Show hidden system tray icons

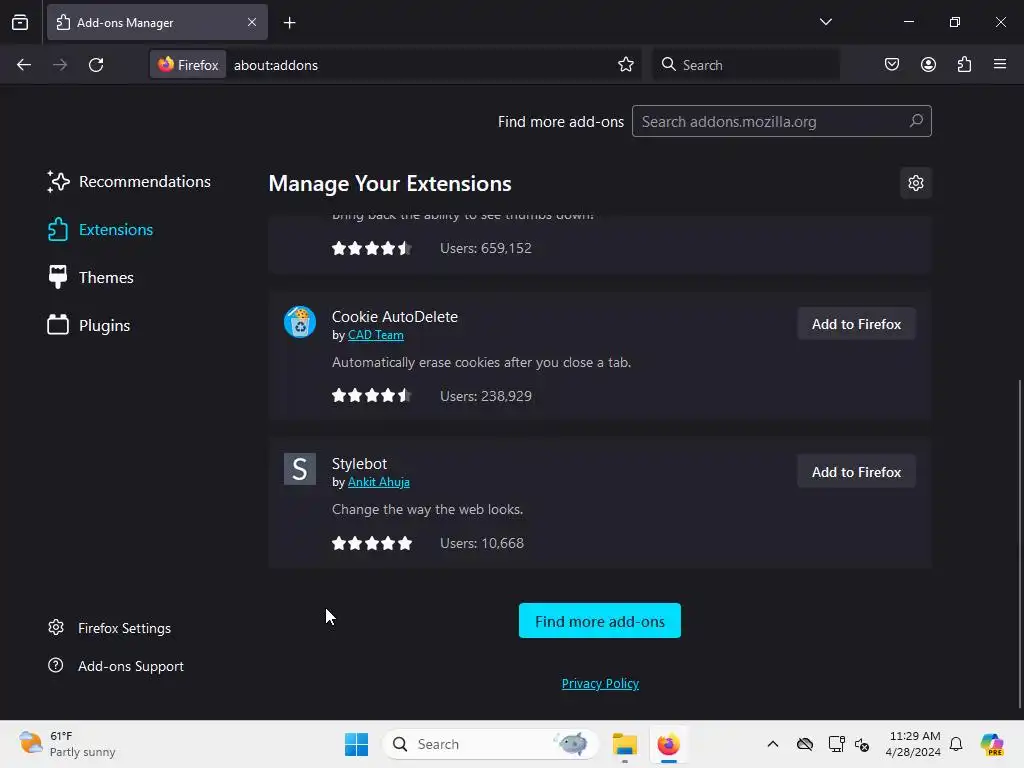coord(773,744)
